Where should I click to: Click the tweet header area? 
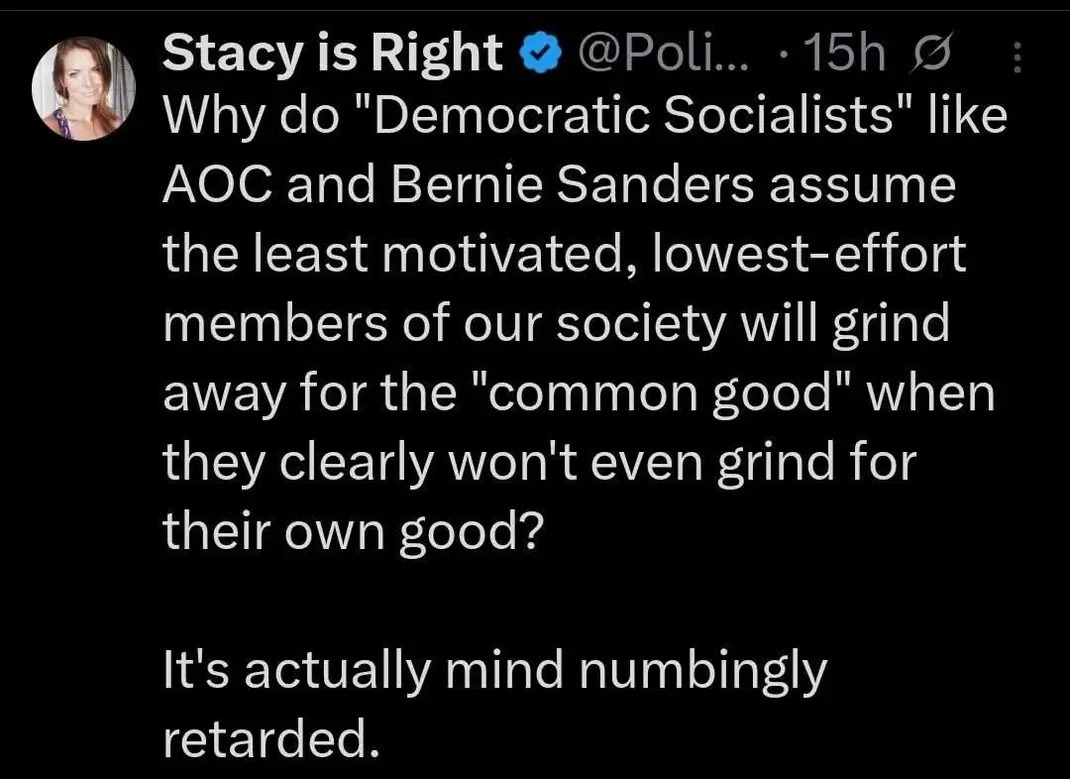click(x=500, y=52)
